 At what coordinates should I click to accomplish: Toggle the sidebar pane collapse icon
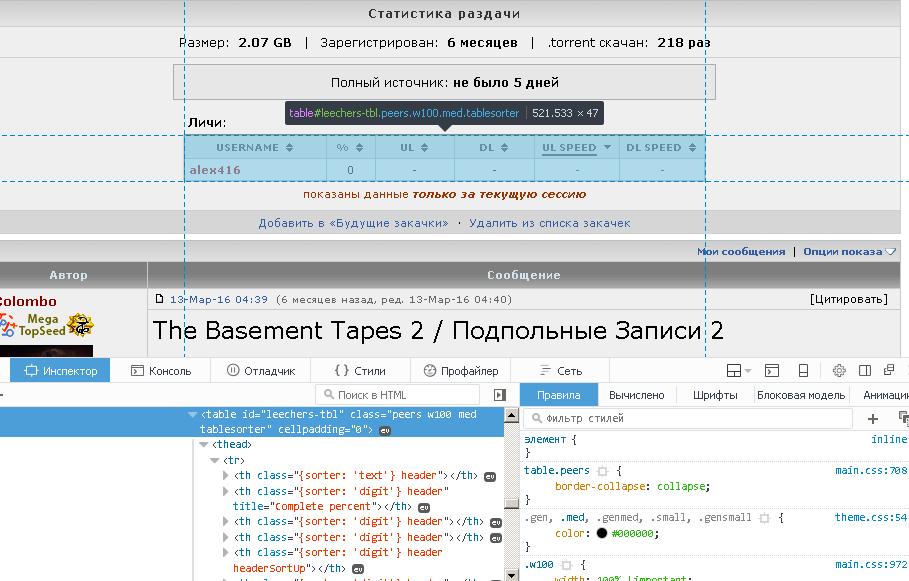tap(500, 395)
